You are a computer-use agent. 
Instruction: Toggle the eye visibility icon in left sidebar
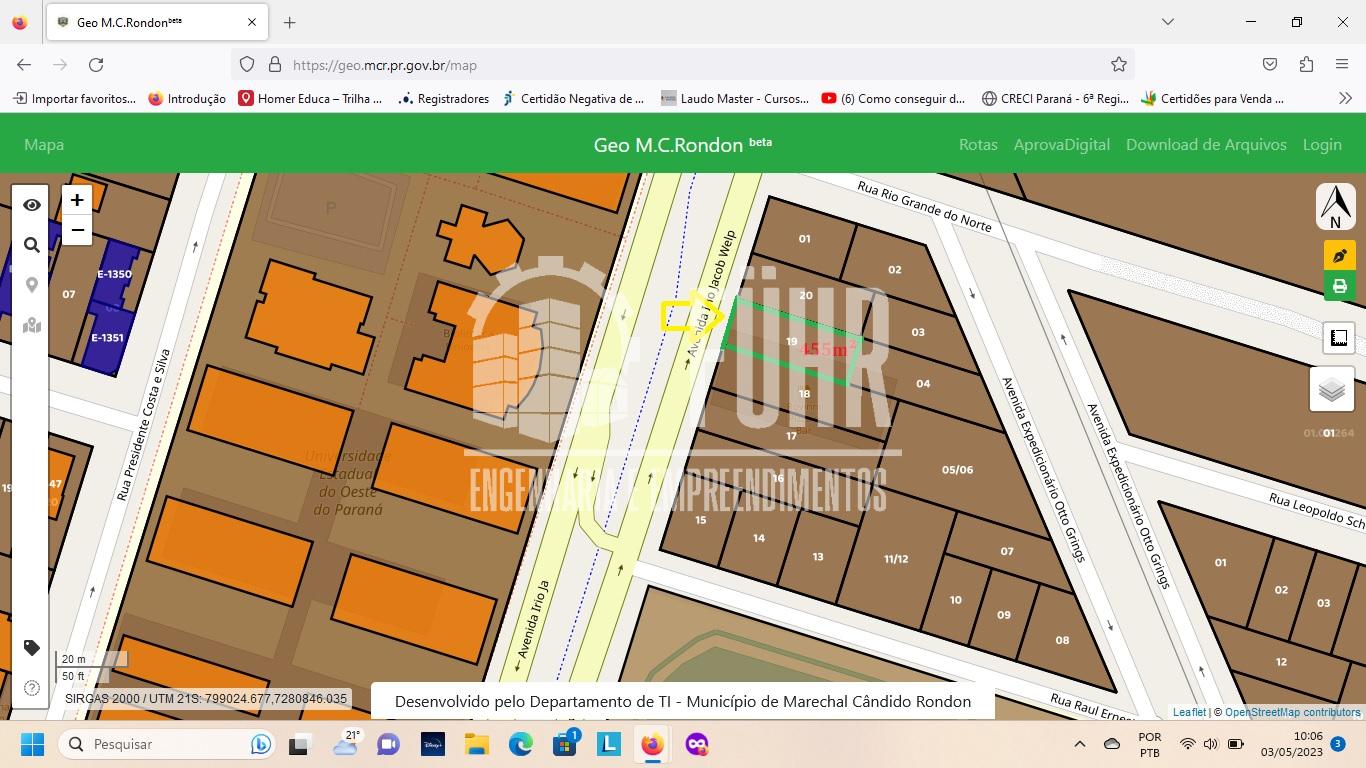click(x=31, y=205)
